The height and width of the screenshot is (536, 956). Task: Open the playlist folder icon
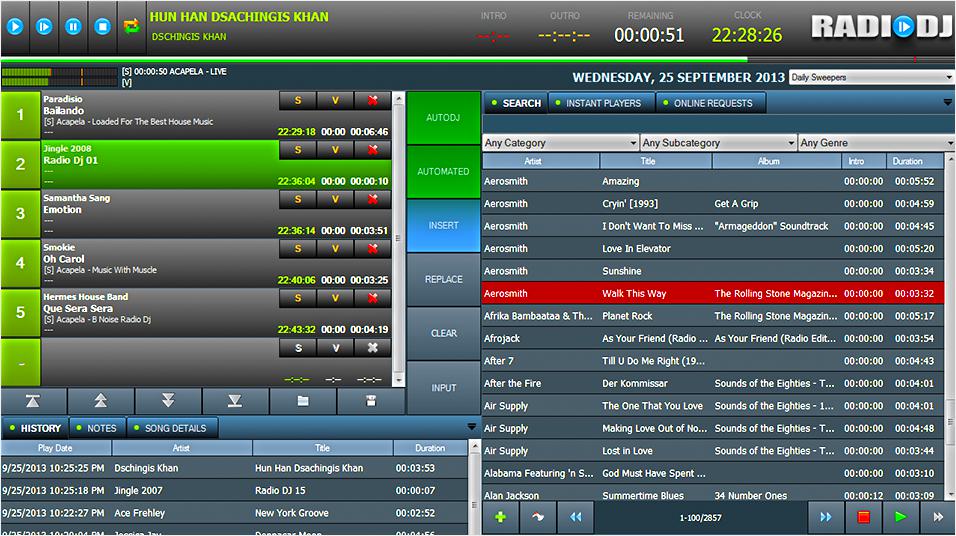(303, 401)
